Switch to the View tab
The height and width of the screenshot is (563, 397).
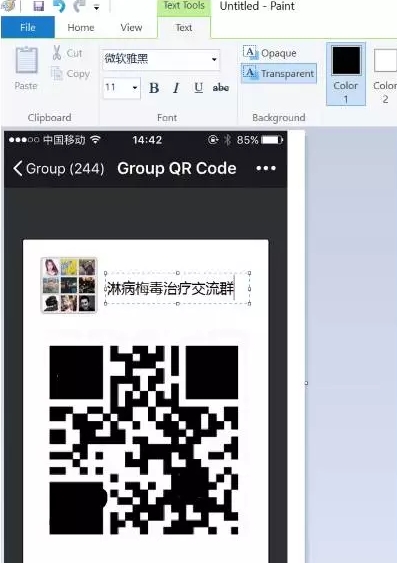pos(131,28)
